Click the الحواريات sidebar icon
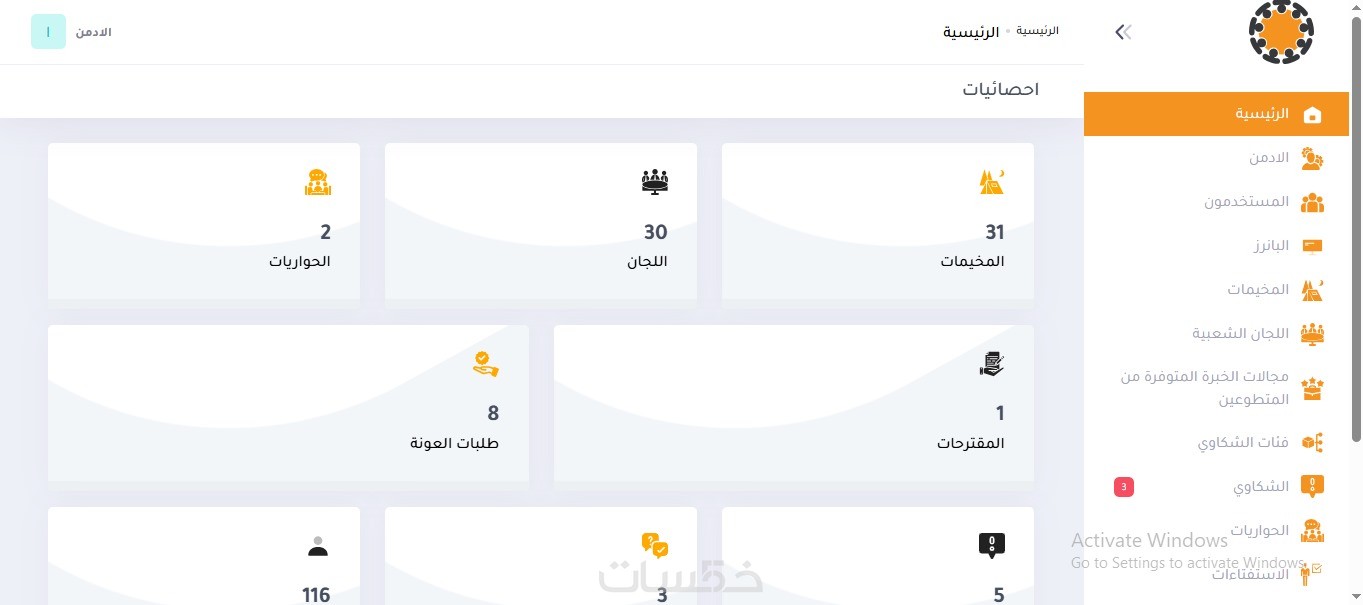1363x605 pixels. [1312, 531]
